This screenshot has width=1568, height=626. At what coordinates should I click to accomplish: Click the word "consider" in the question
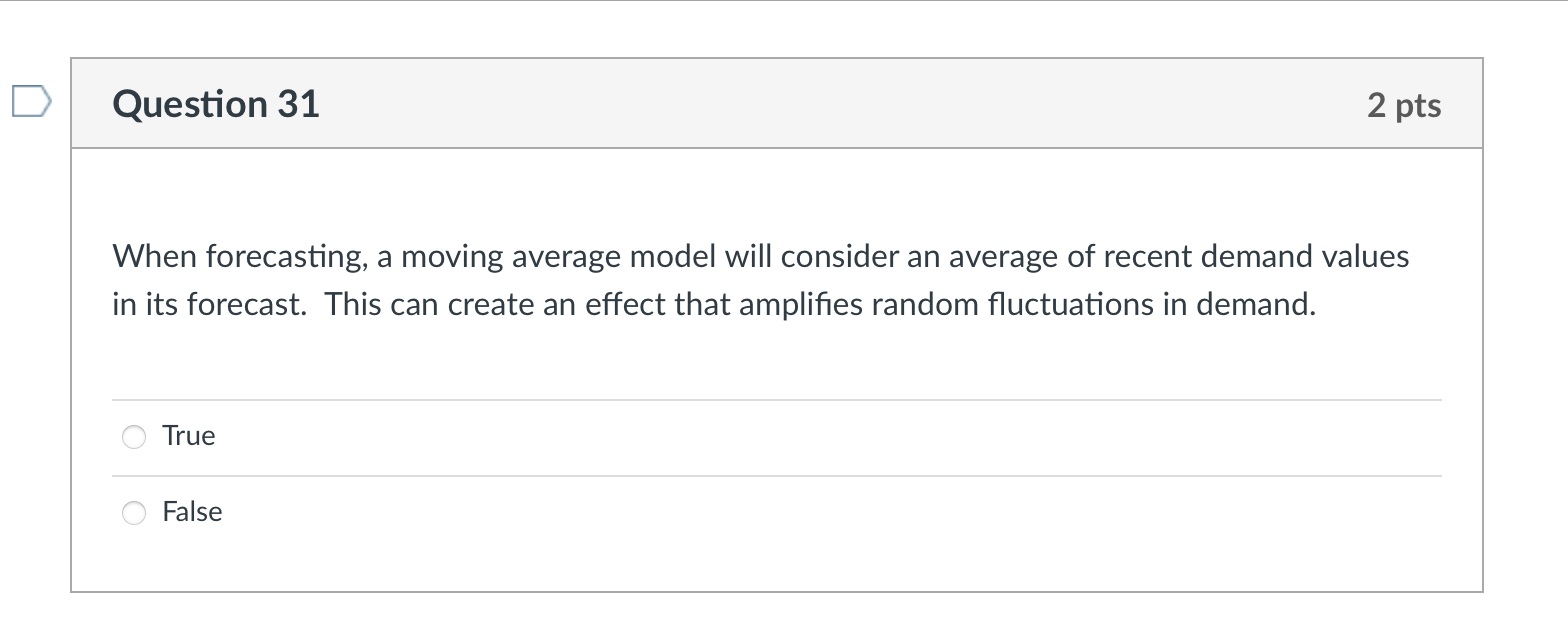tap(840, 257)
